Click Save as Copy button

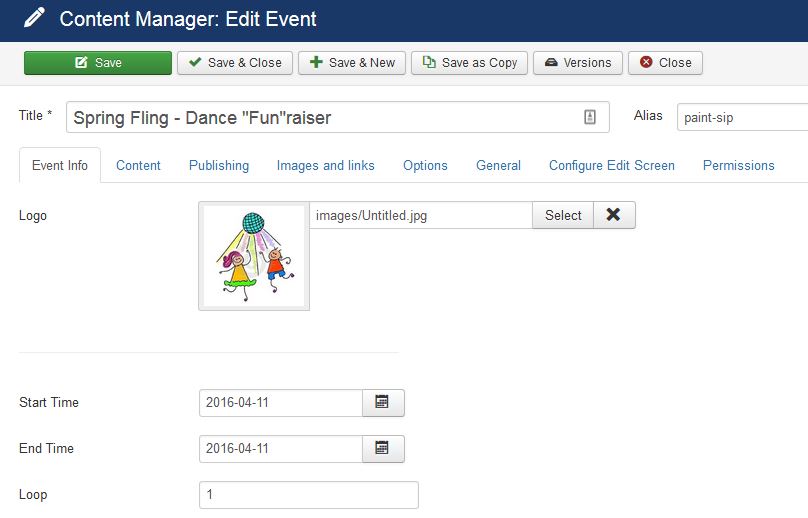470,62
